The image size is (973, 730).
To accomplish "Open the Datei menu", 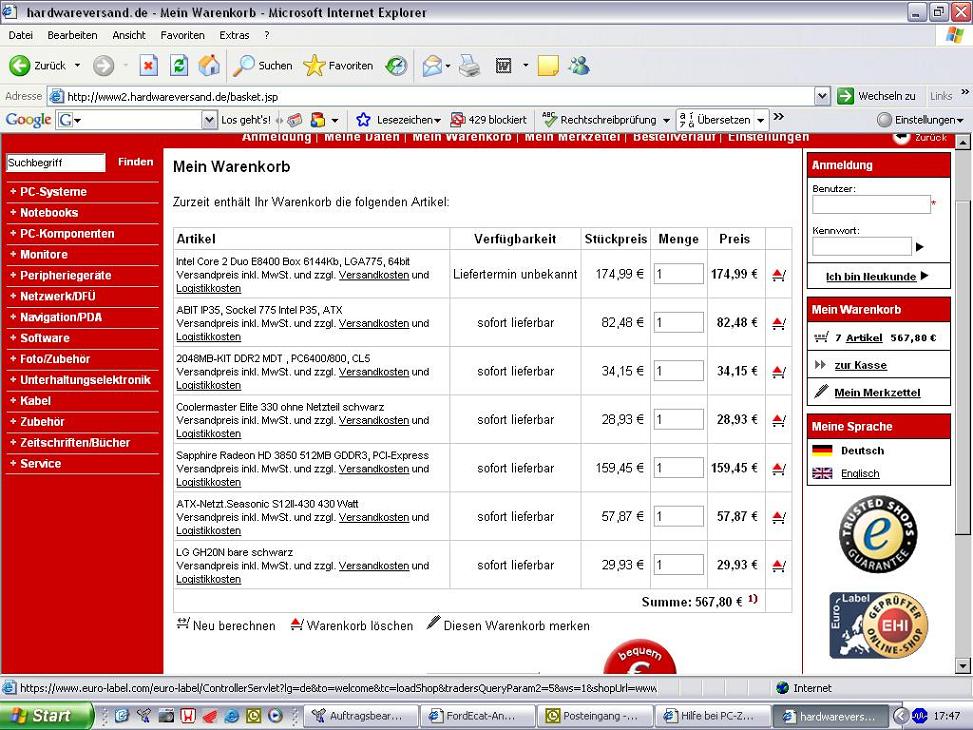I will [20, 35].
